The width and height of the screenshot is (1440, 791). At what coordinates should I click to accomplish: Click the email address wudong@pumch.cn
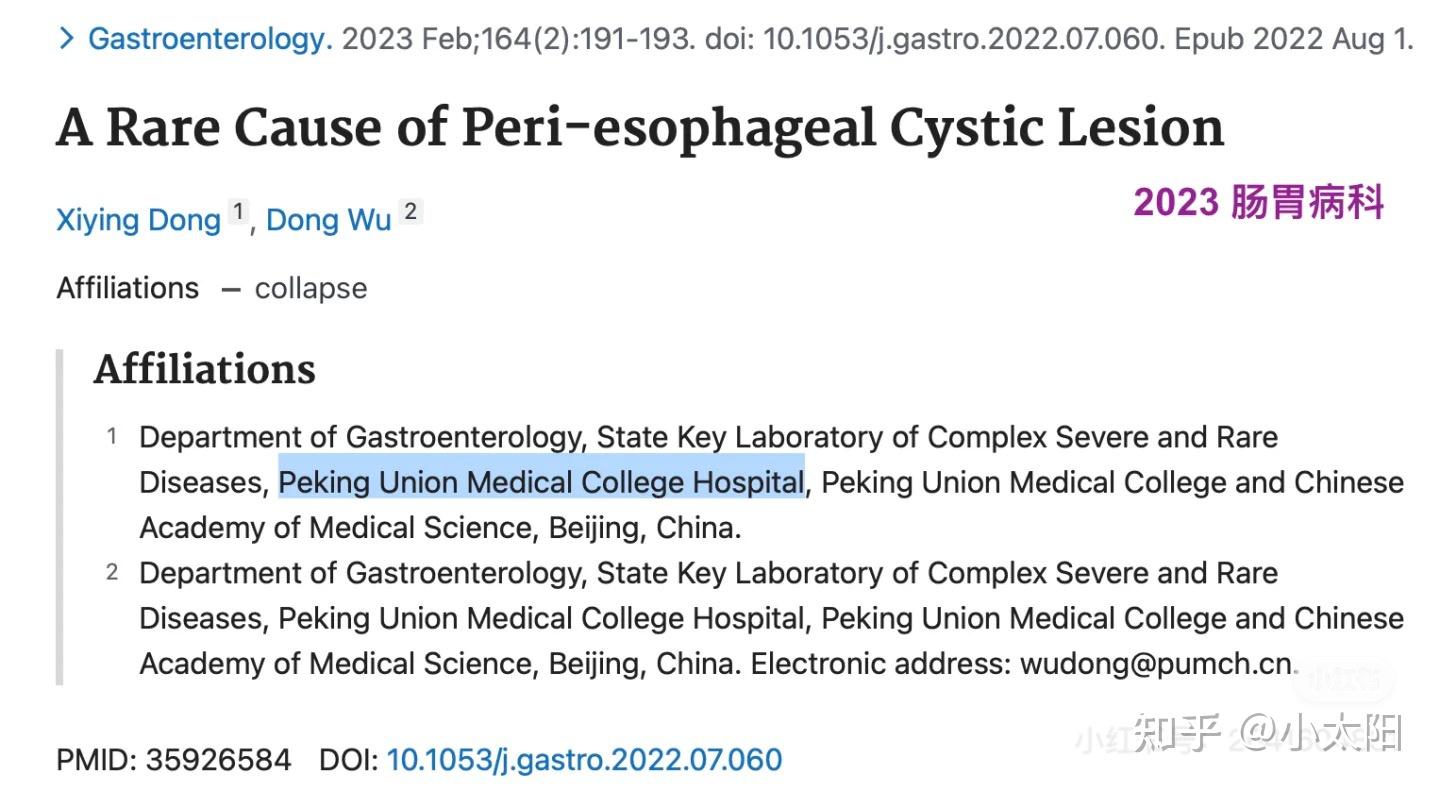[x=1155, y=664]
